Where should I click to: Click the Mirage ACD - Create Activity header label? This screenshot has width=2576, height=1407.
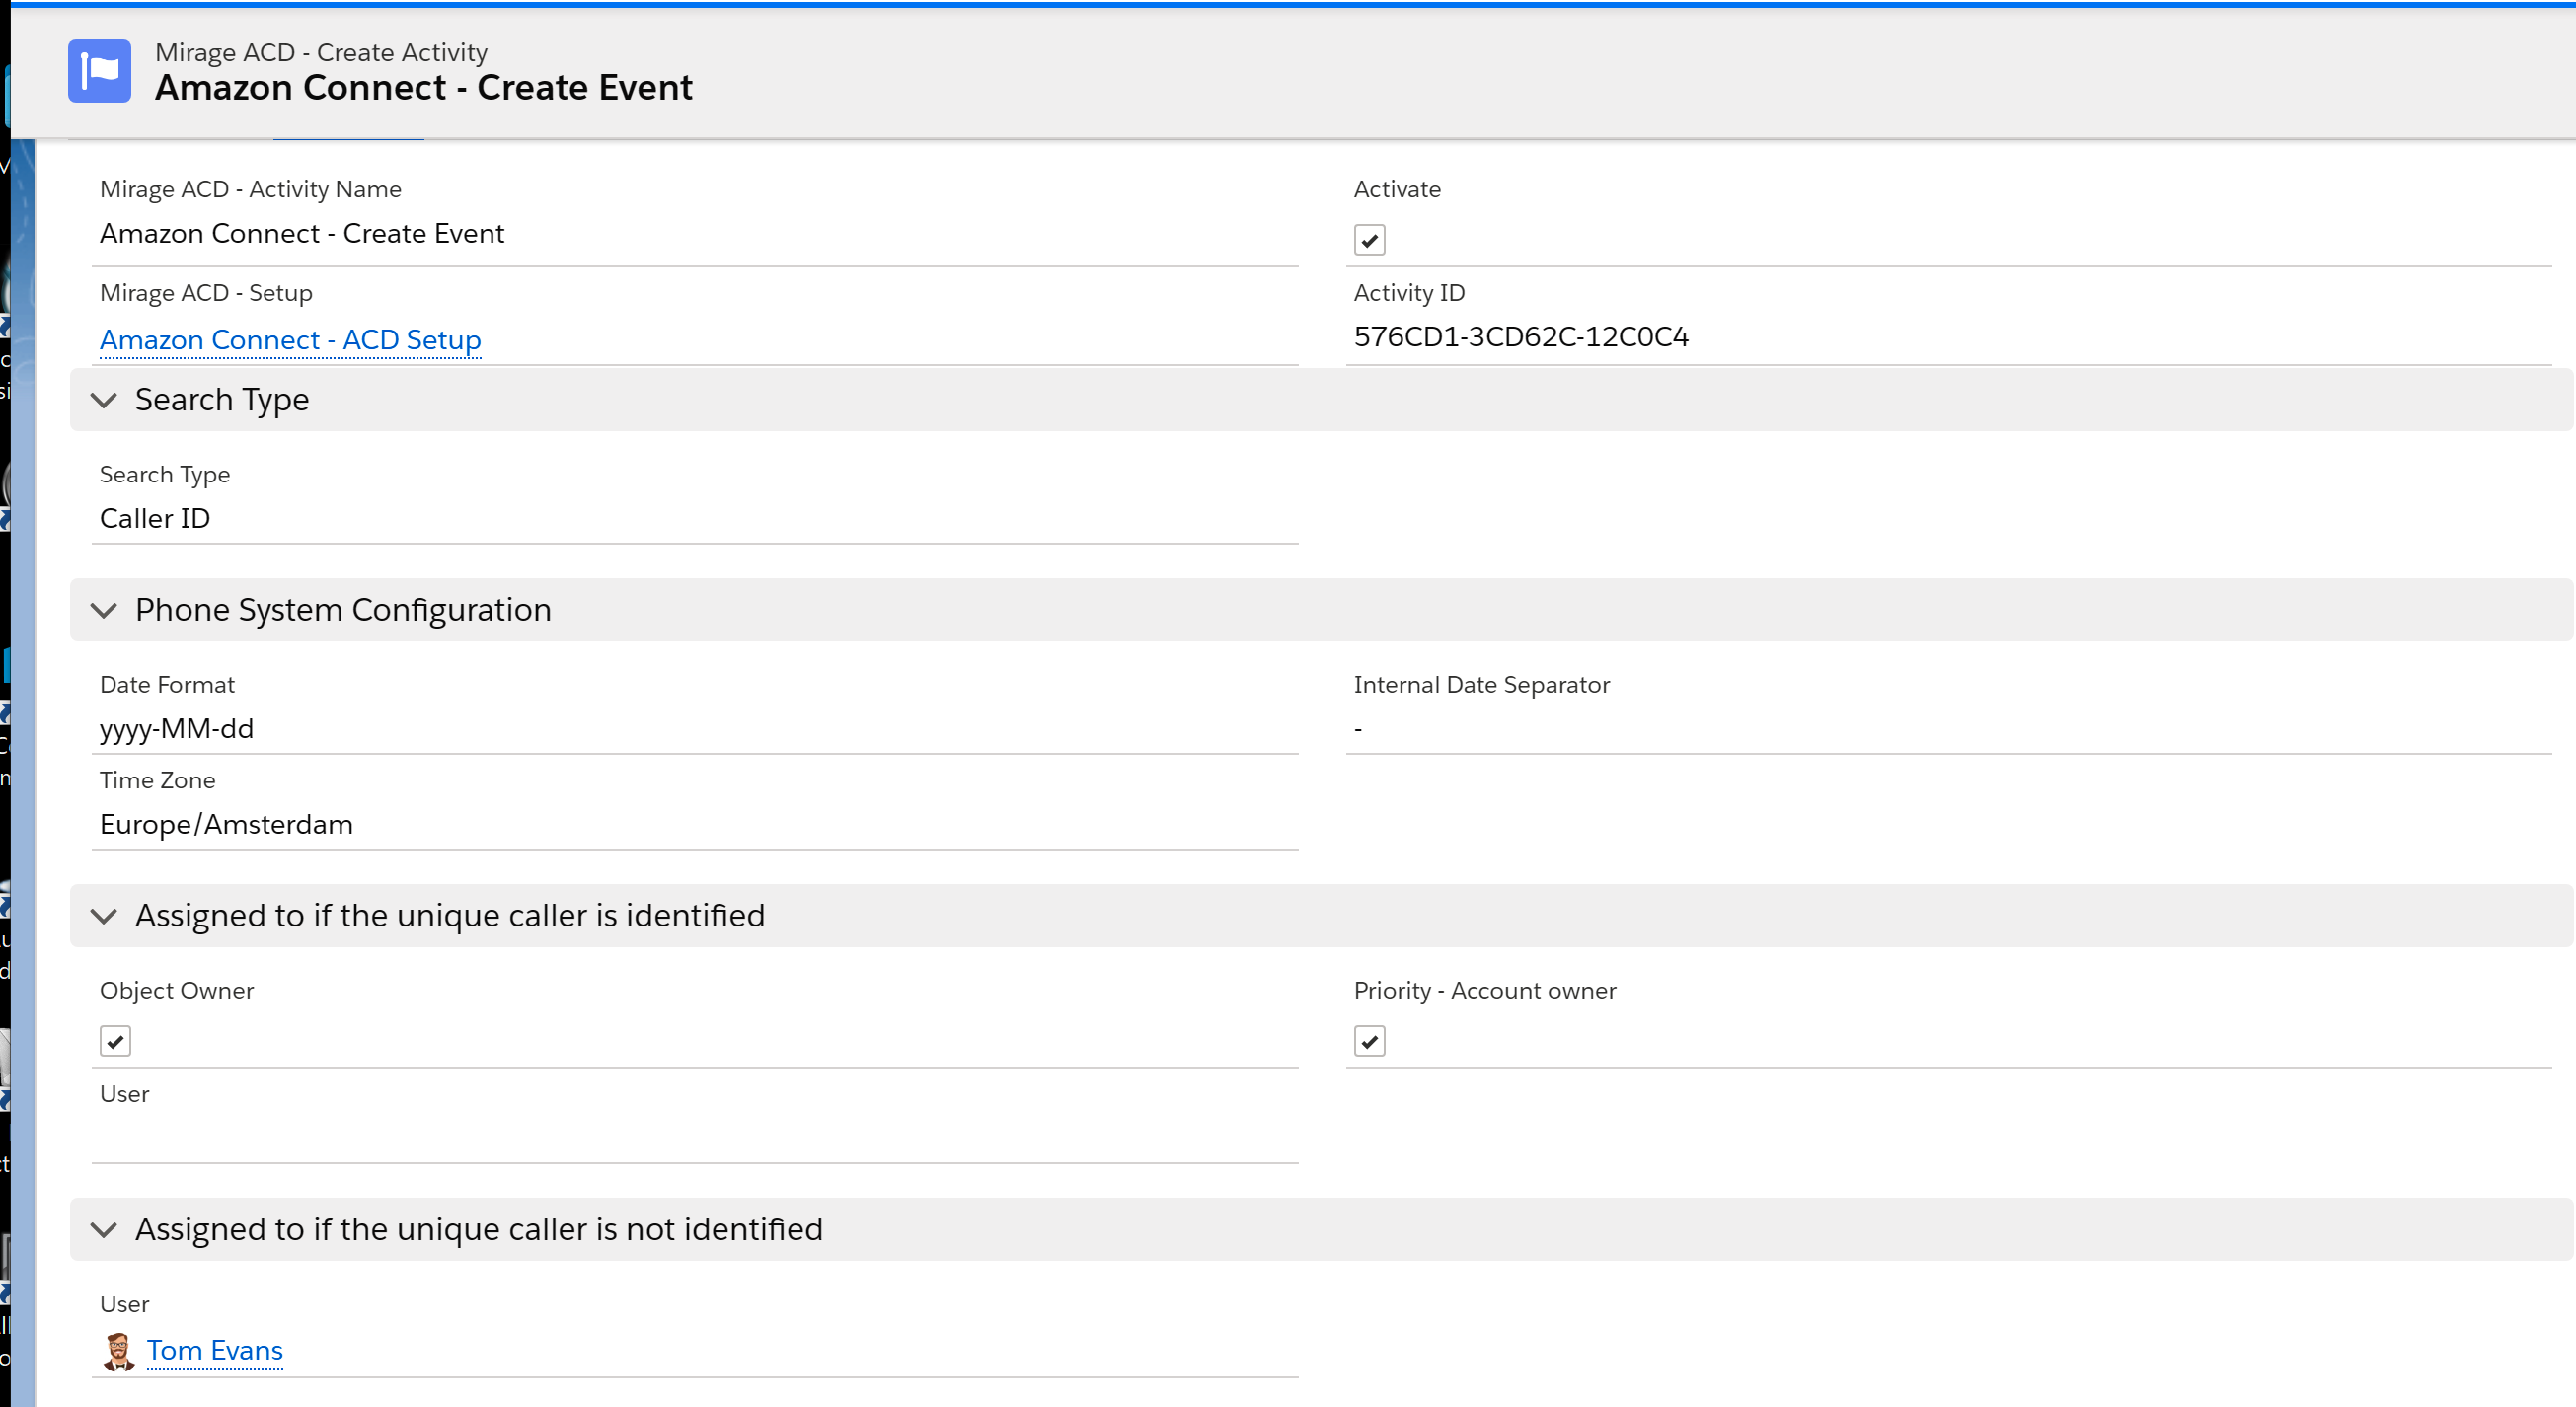pos(321,52)
